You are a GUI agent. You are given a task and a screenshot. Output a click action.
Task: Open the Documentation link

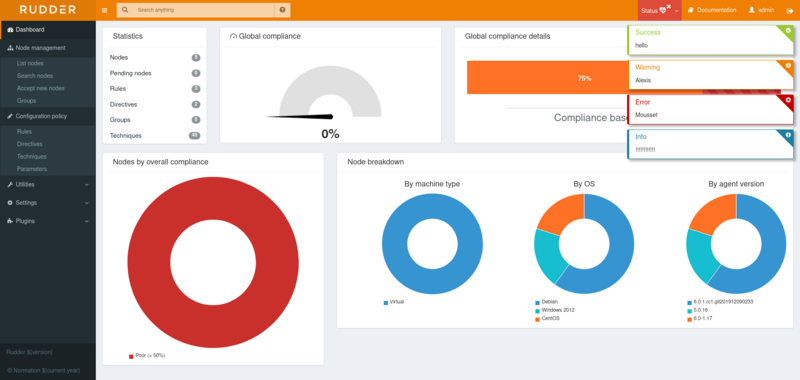712,10
